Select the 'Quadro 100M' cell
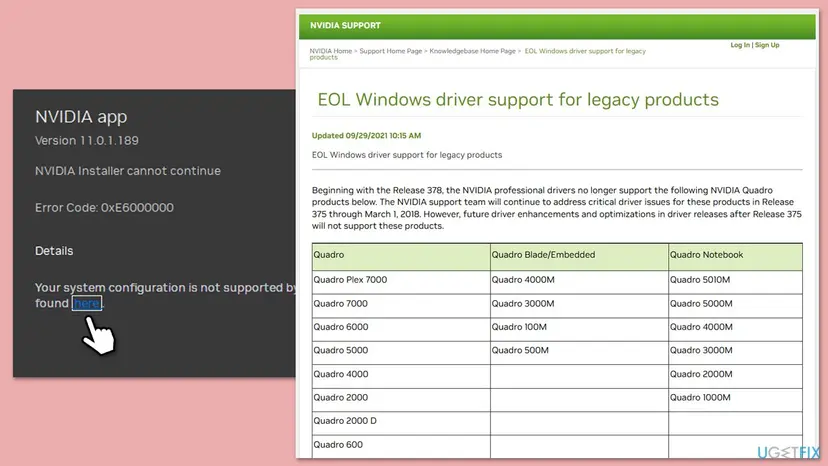Viewport: 828px width, 466px height. coord(579,329)
